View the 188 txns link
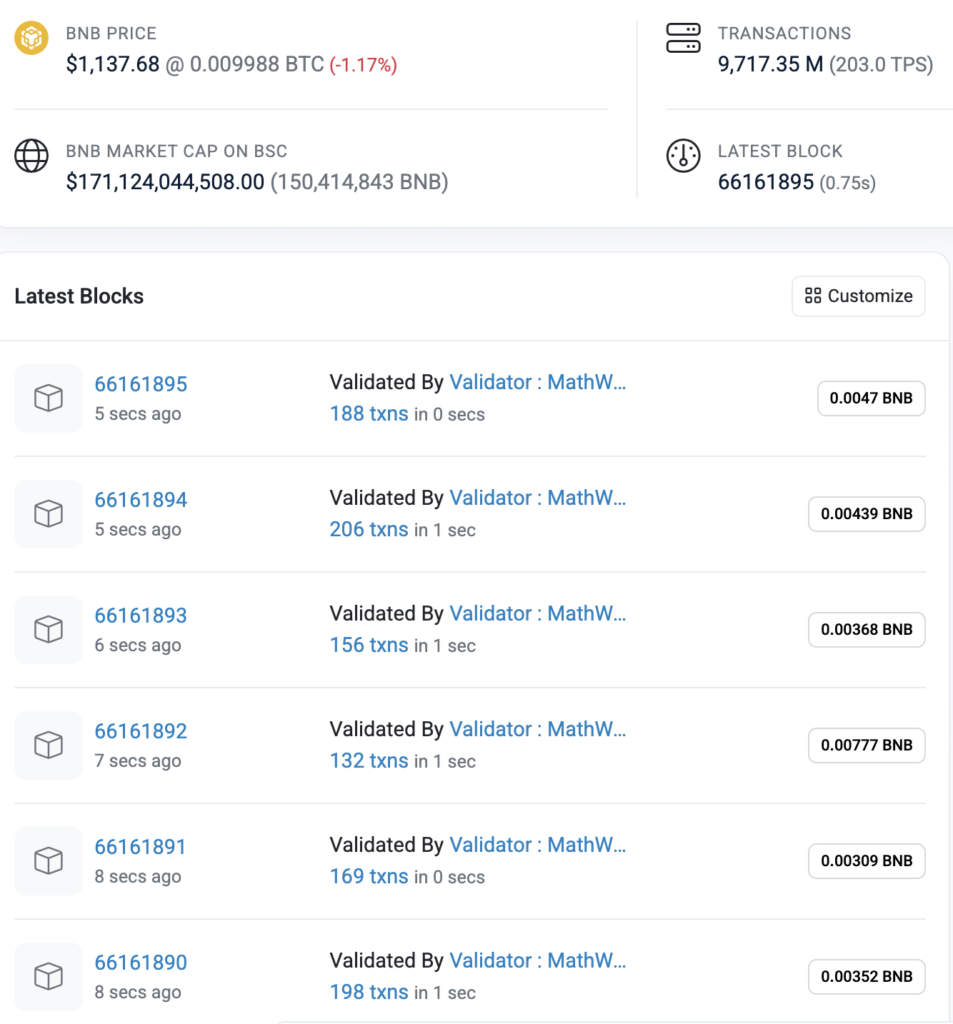The width and height of the screenshot is (953, 1024). tap(369, 414)
